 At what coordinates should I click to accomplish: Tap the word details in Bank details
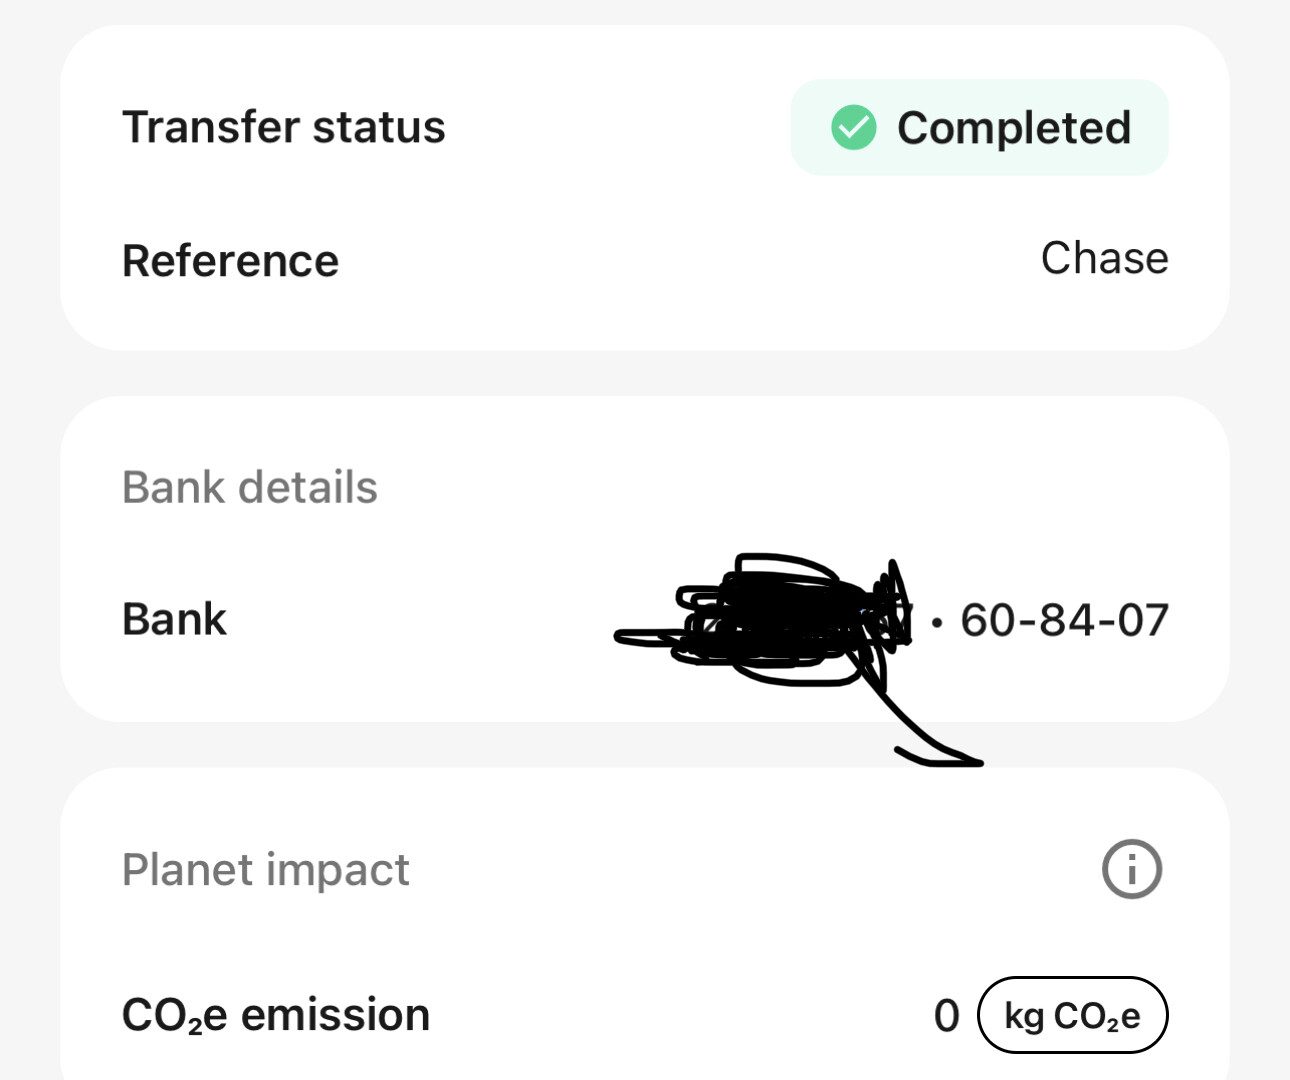tap(307, 487)
